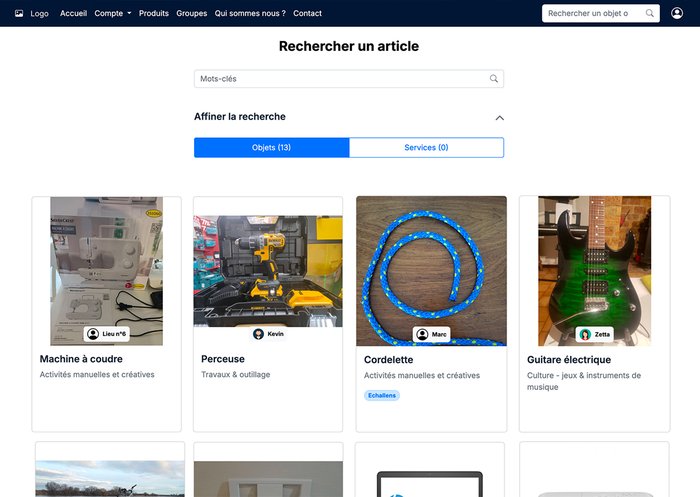Switch to the Services (0) tab
The width and height of the screenshot is (700, 497).
coord(426,148)
